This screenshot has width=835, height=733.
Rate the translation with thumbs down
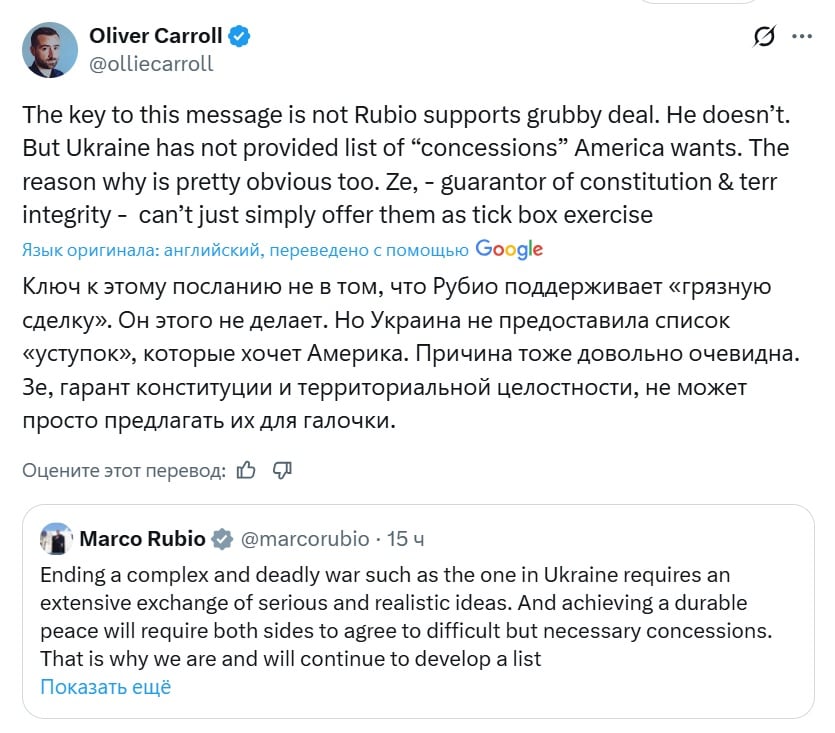click(282, 470)
